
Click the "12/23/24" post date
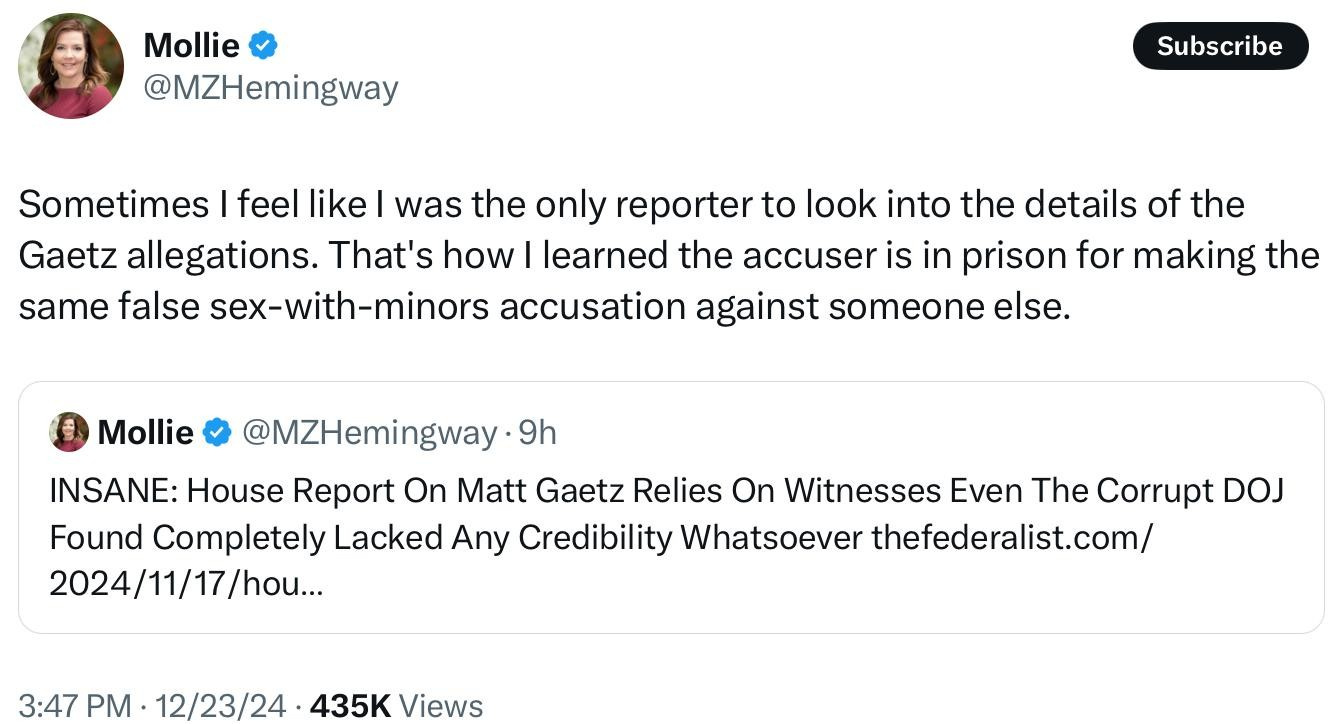coord(220,706)
